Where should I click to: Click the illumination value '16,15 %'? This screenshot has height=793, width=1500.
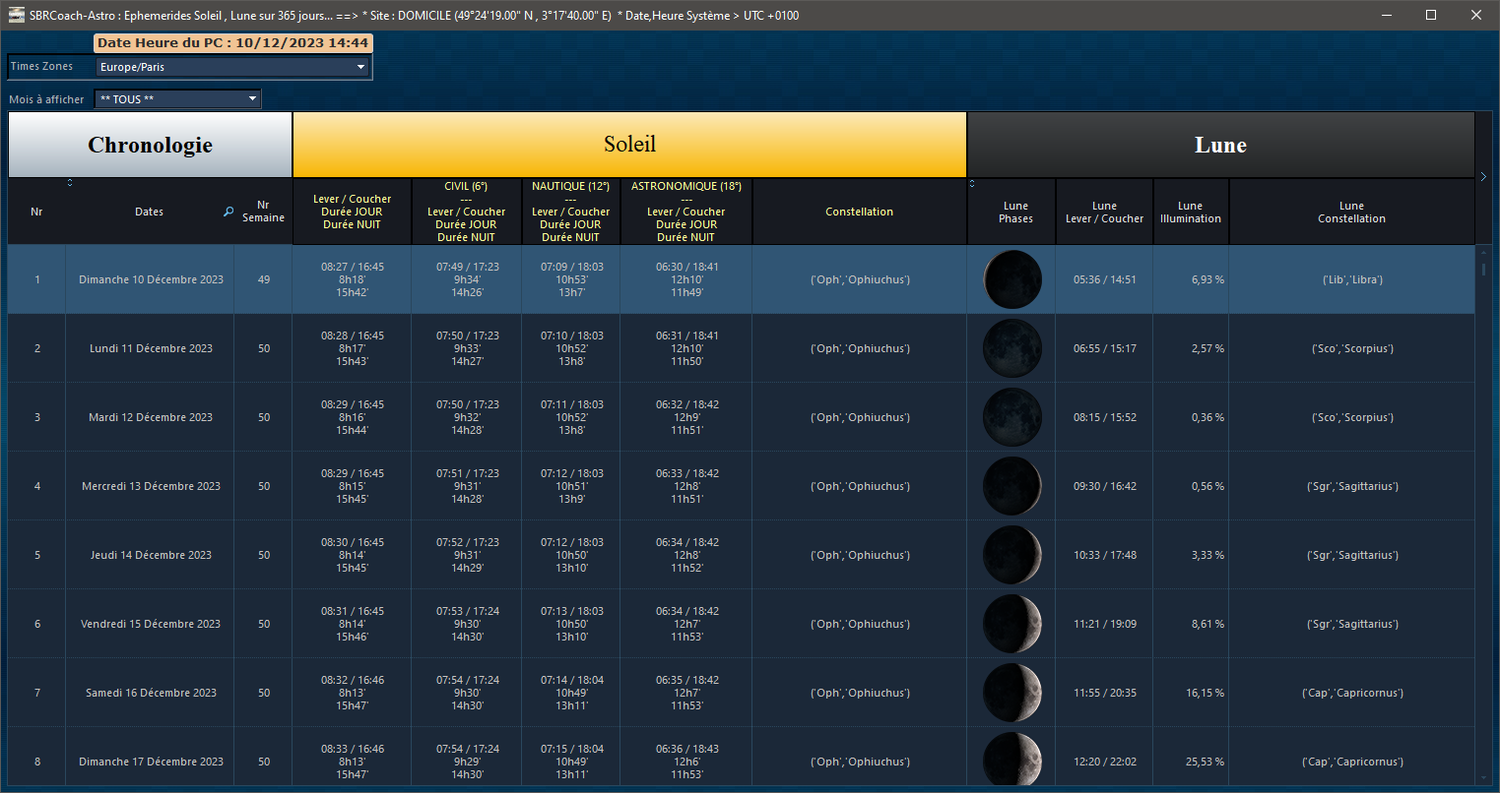(x=1204, y=693)
